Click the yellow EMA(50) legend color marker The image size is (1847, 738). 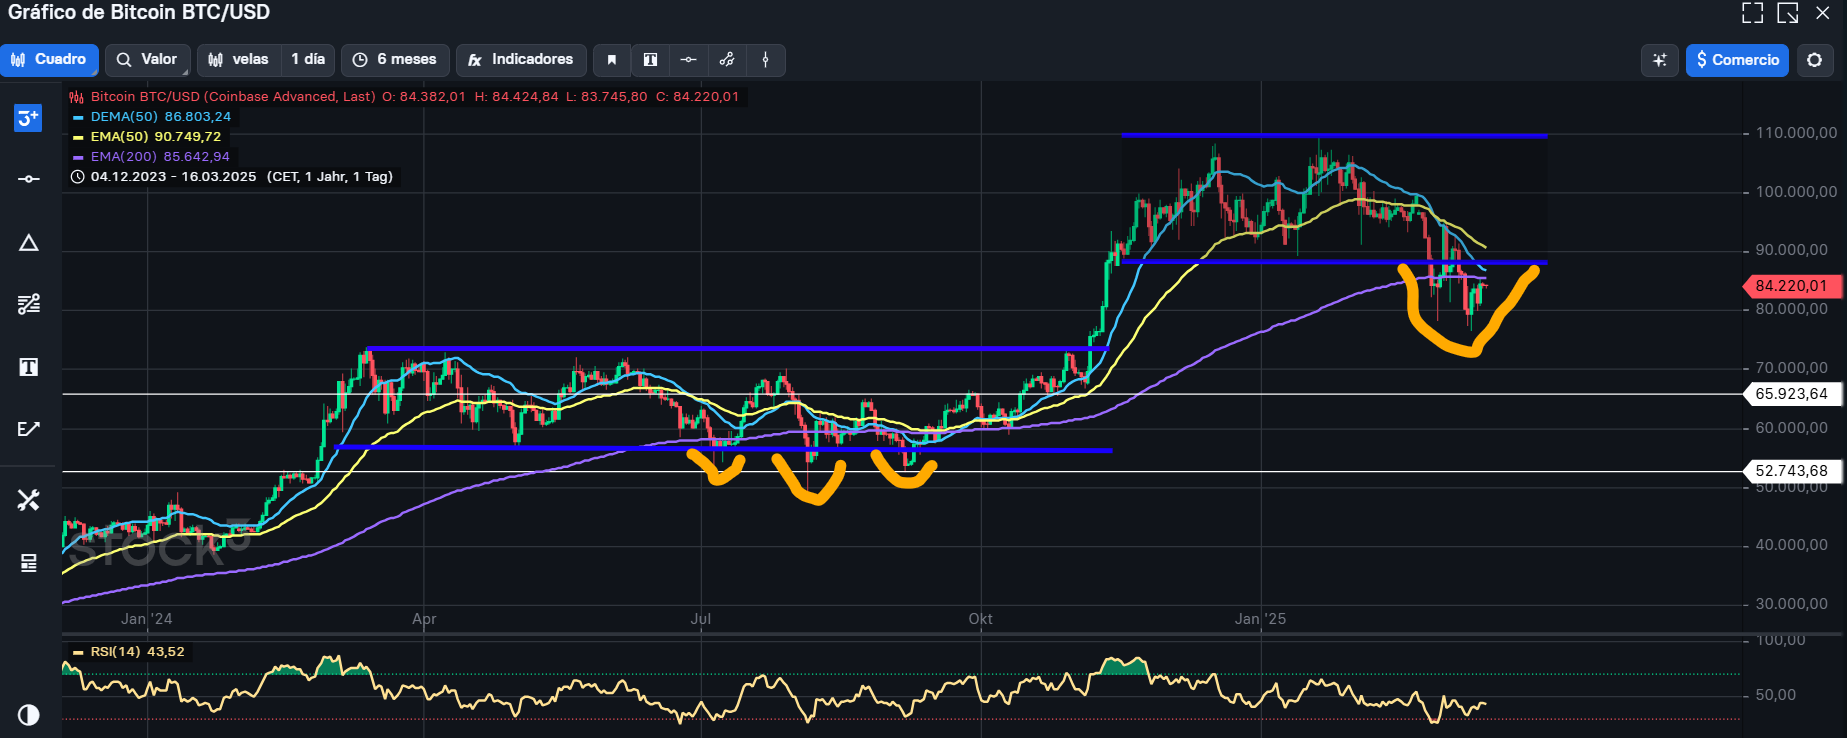pyautogui.click(x=78, y=137)
